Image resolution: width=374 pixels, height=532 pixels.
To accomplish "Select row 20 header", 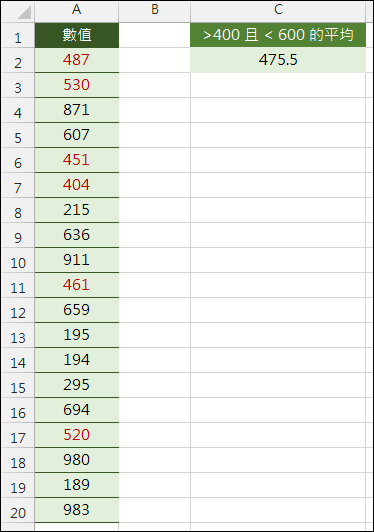I will tap(18, 510).
